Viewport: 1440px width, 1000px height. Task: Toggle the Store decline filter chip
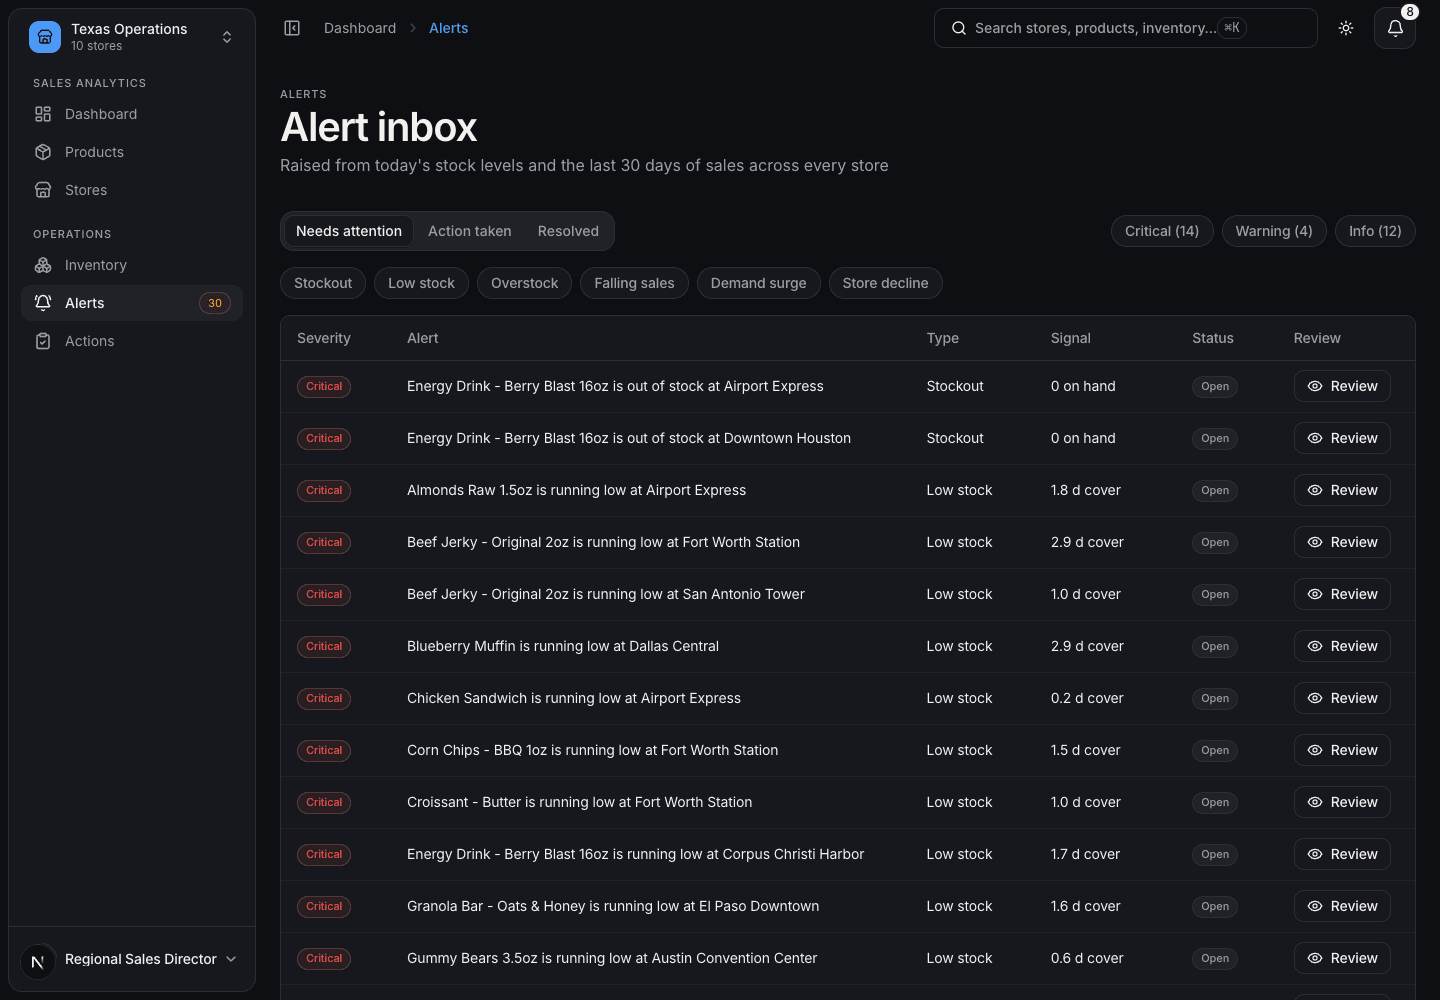[x=886, y=283]
